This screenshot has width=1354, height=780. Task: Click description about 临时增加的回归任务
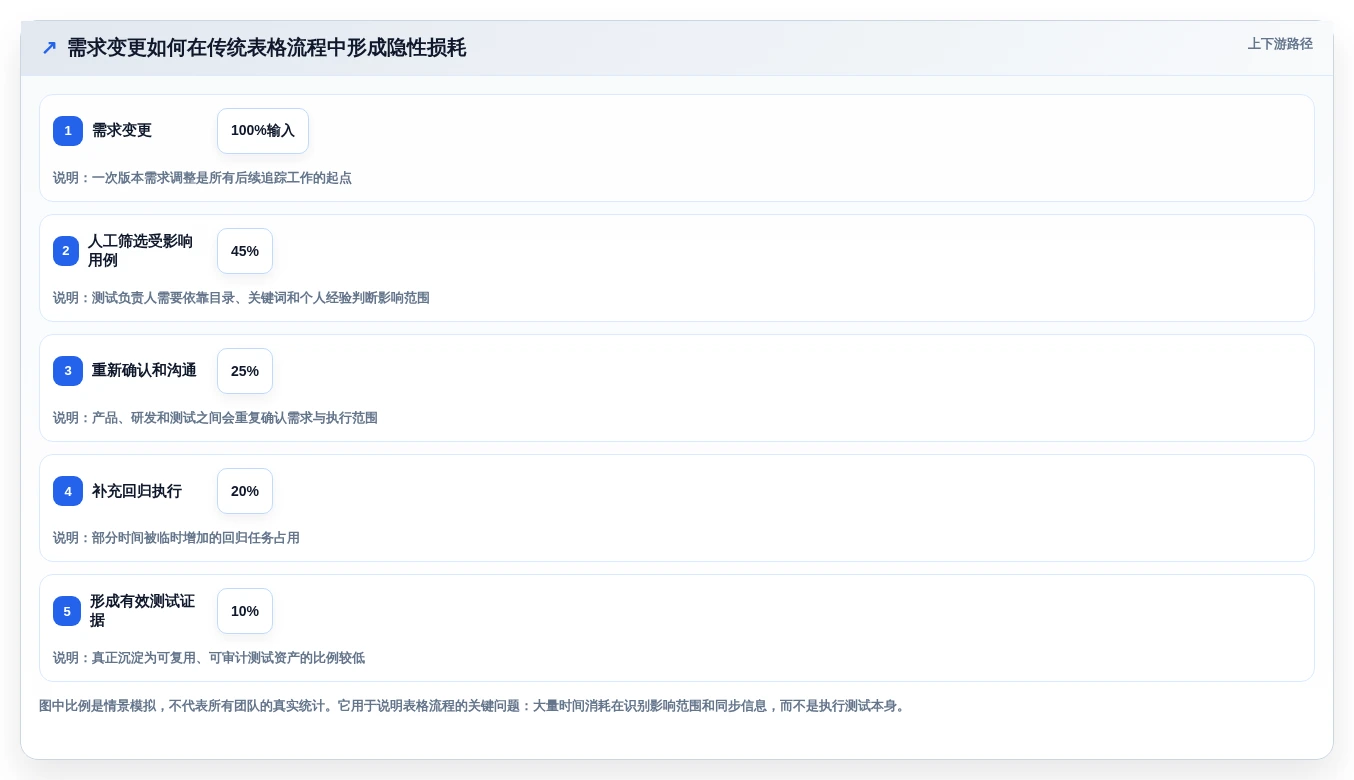(176, 538)
